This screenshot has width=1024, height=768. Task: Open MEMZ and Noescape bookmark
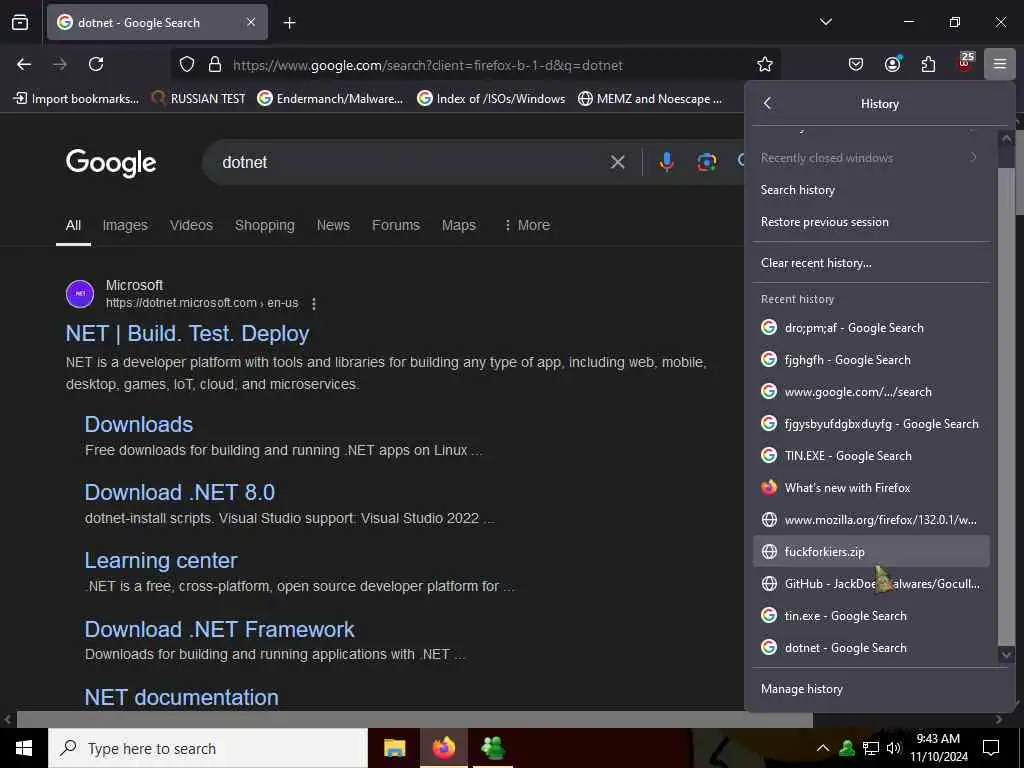coord(650,99)
